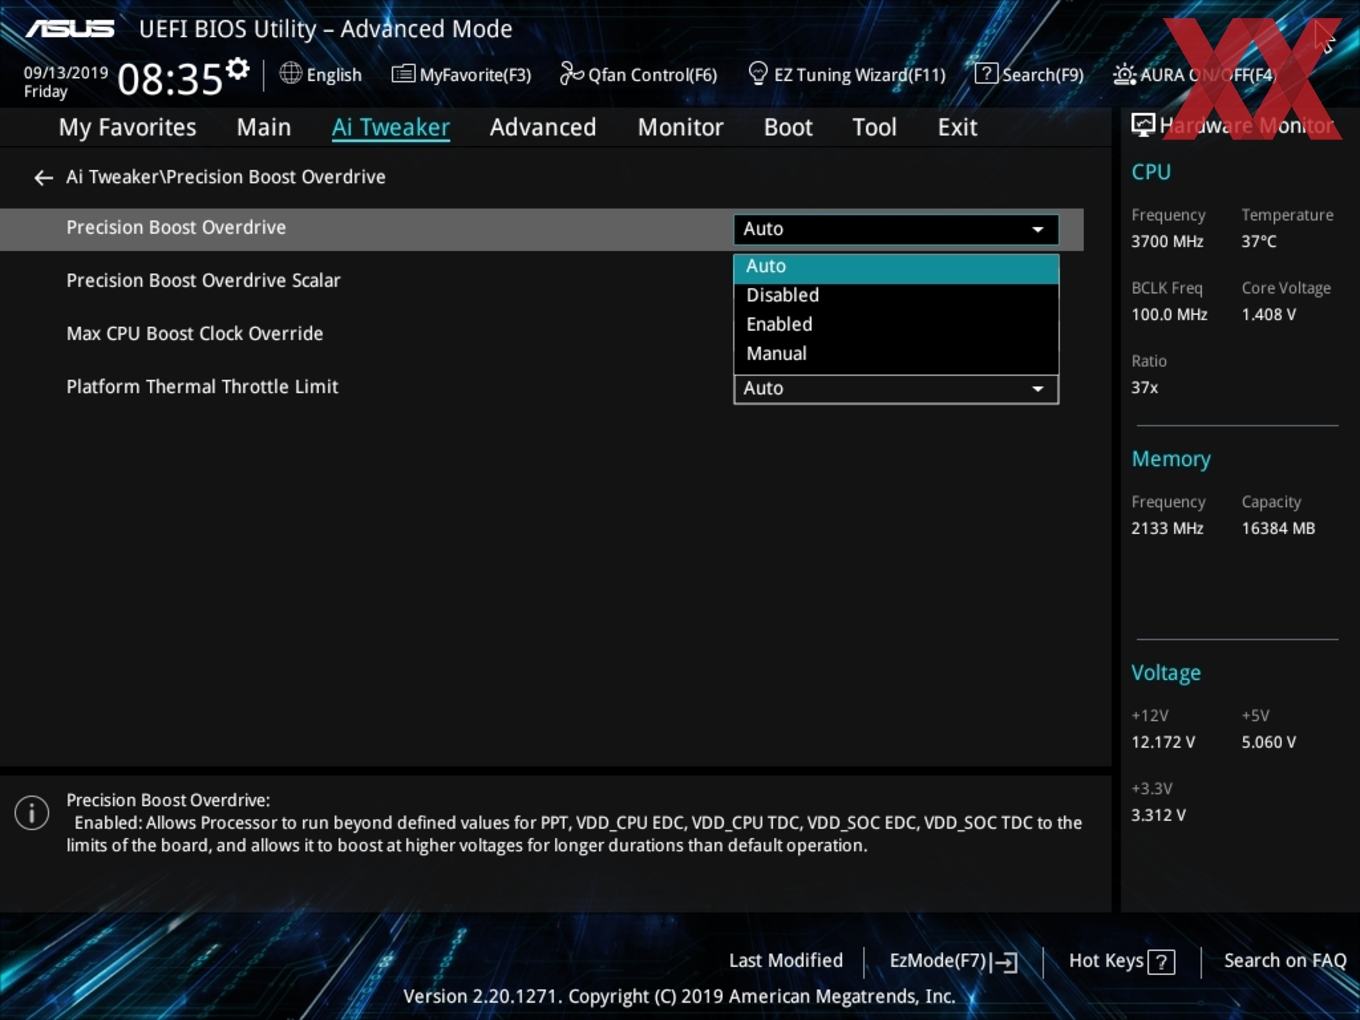Open Search on FAQ link

pos(1285,961)
